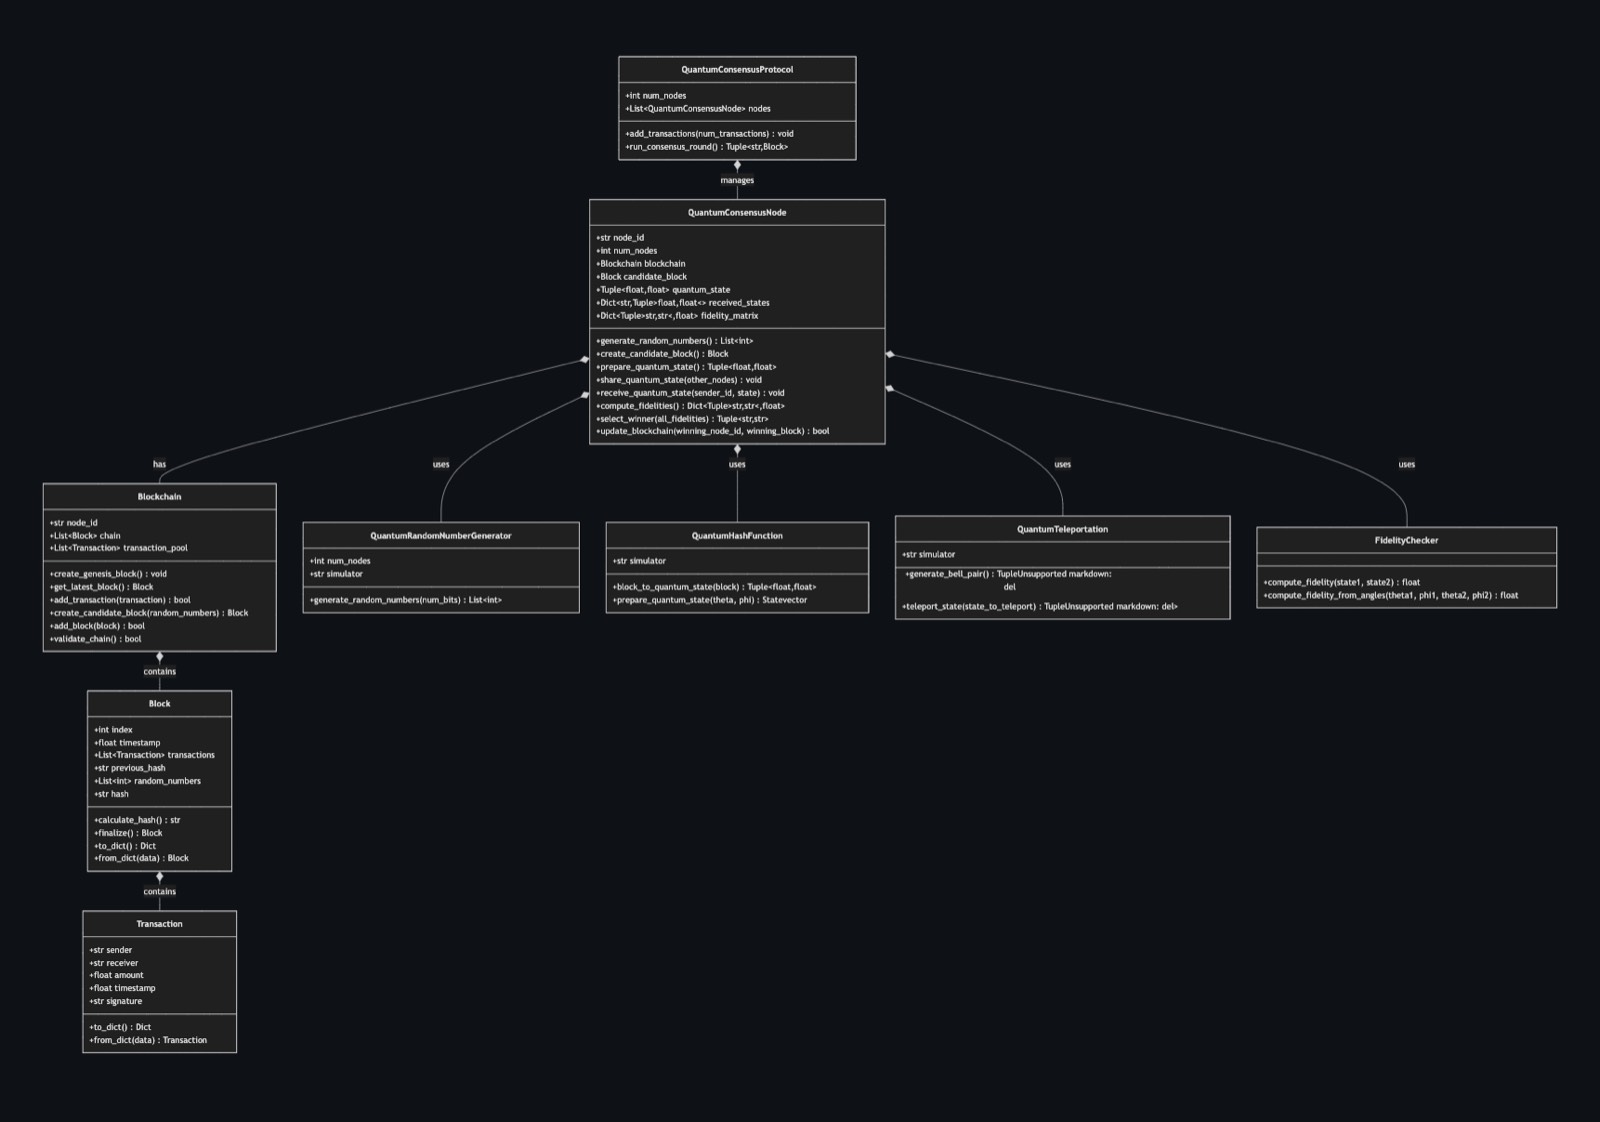Image resolution: width=1600 pixels, height=1122 pixels.
Task: Select the update_blockchain method line
Action: pos(712,431)
